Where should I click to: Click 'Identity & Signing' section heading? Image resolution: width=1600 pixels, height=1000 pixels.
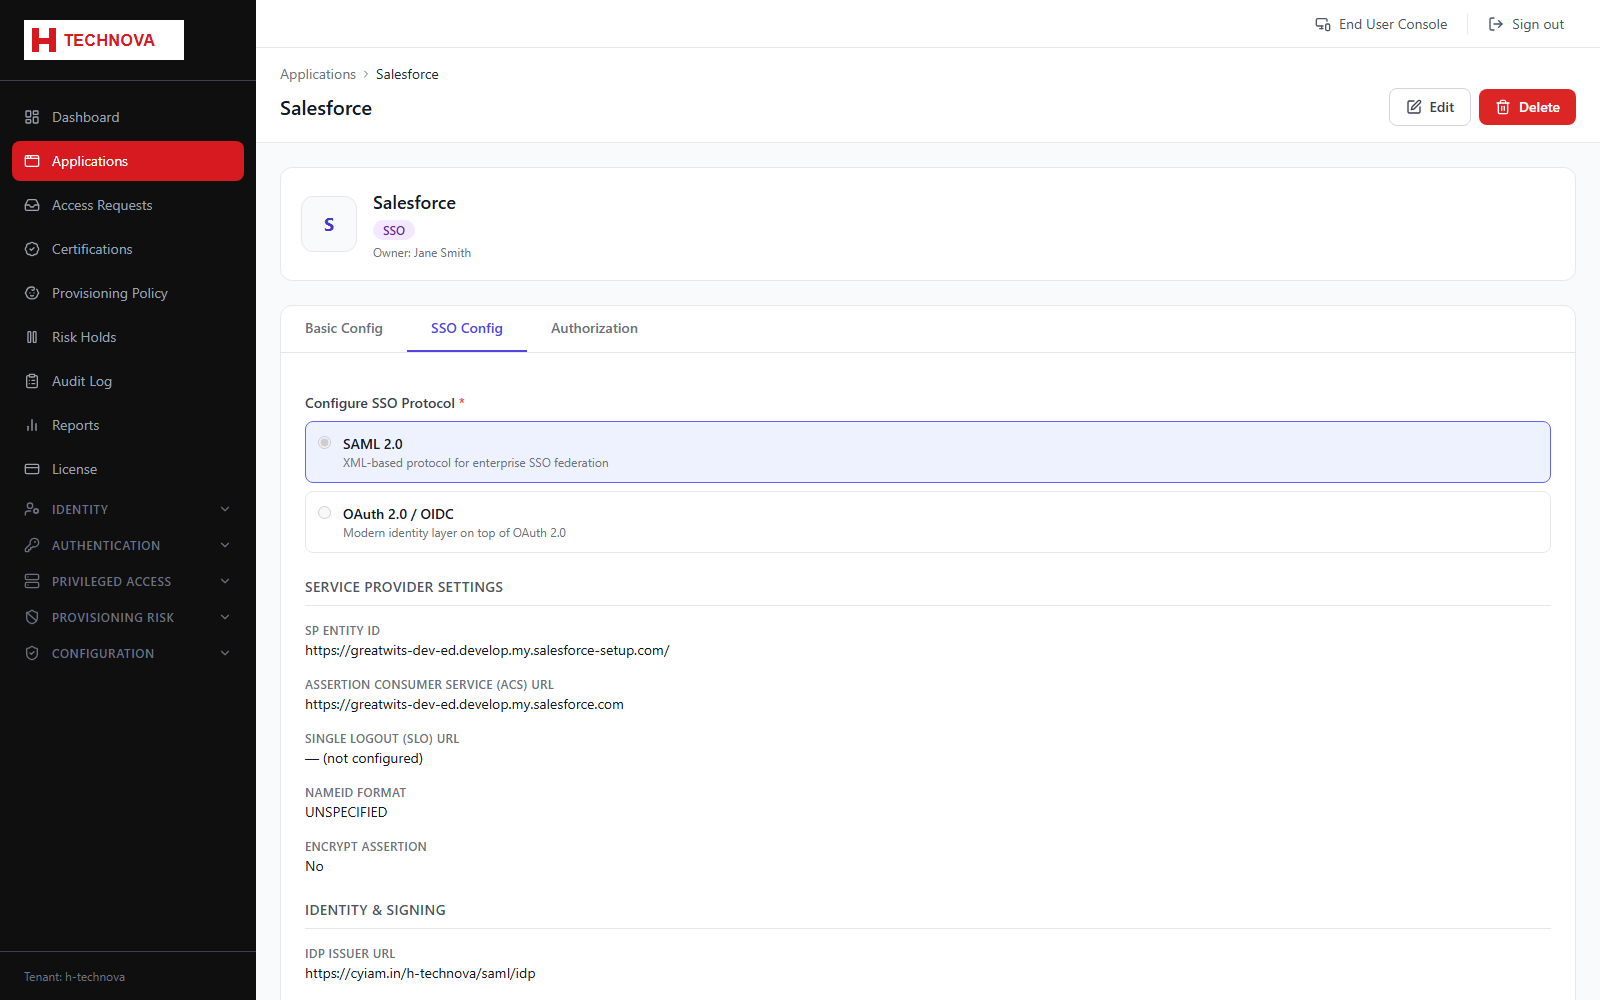coord(375,910)
